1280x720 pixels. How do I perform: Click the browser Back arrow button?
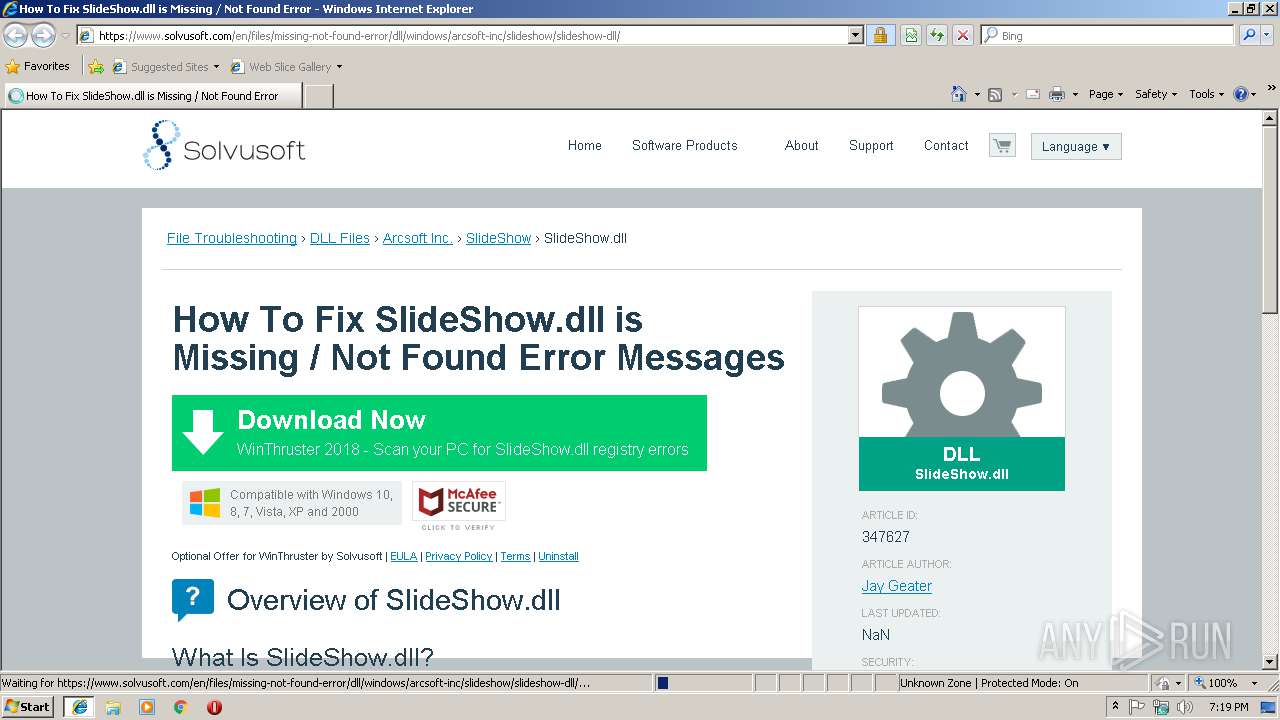[16, 36]
